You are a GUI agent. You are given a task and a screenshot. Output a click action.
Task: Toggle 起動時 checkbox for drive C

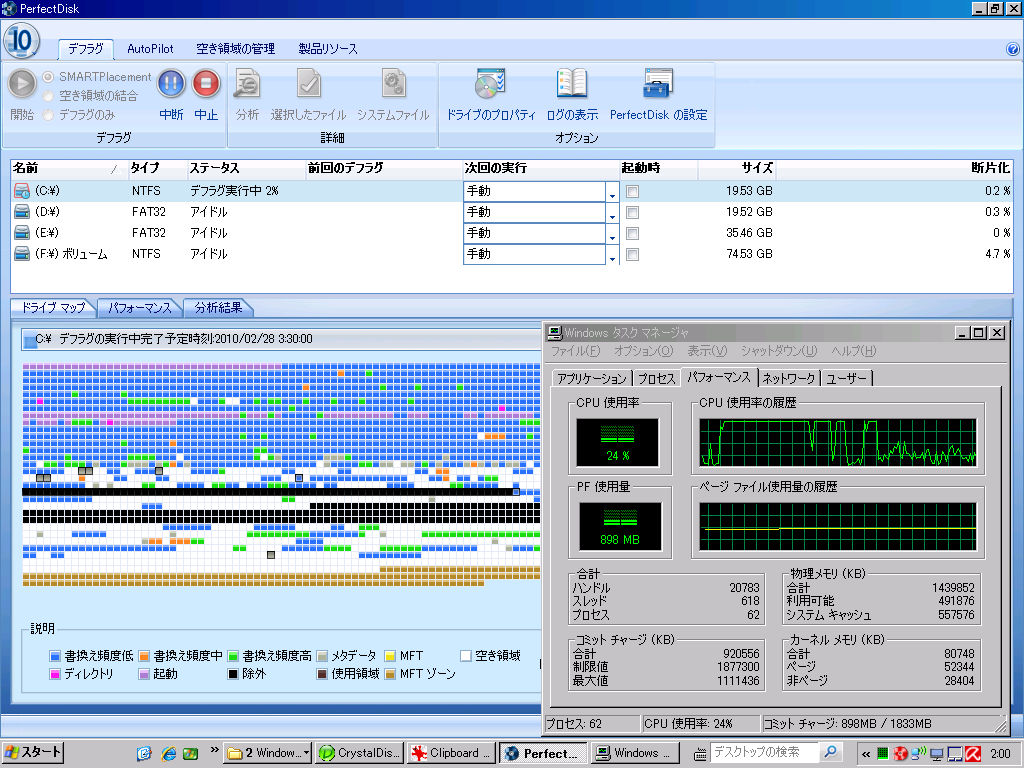pos(632,191)
